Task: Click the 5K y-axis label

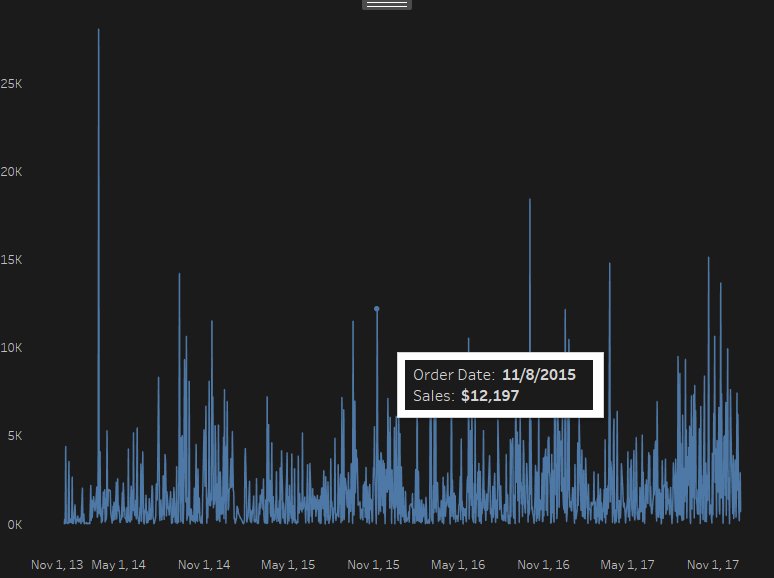Action: [x=15, y=436]
